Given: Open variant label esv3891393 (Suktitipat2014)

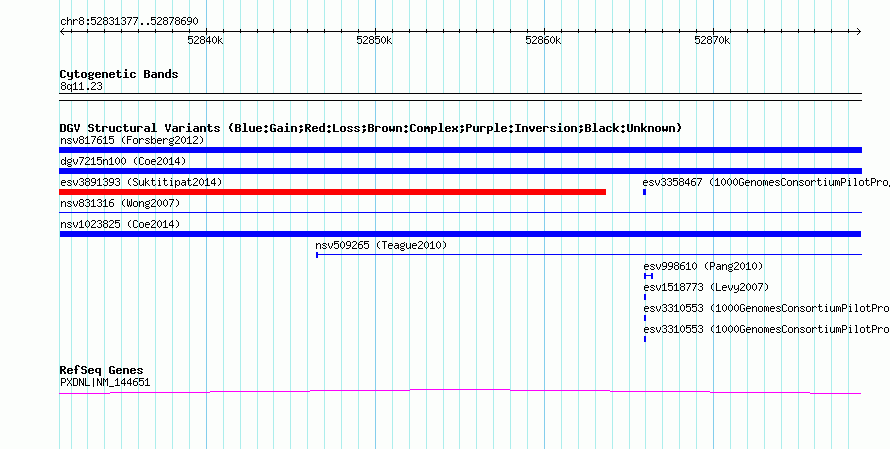Looking at the screenshot, I should pos(141,182).
